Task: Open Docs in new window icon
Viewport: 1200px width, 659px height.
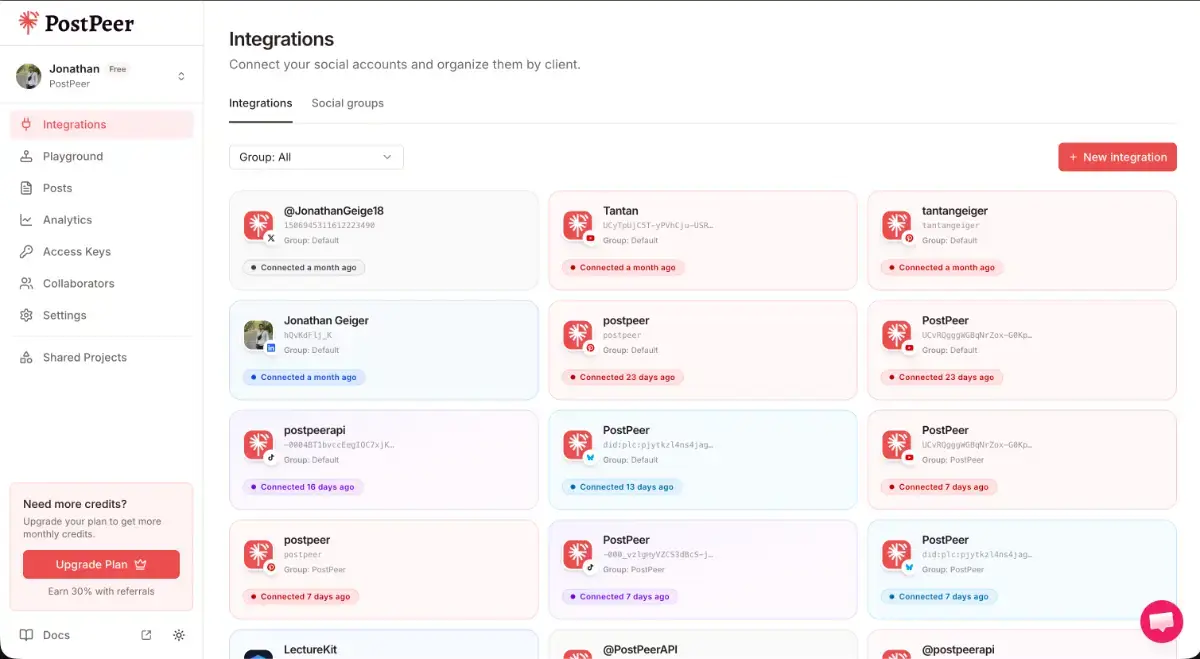Action: click(x=146, y=635)
